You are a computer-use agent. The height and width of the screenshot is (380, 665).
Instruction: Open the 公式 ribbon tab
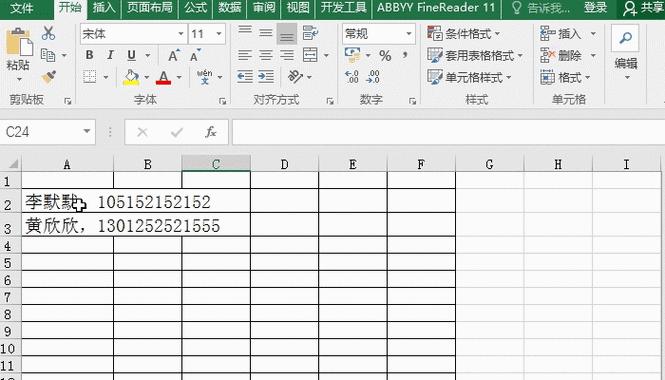pyautogui.click(x=196, y=8)
